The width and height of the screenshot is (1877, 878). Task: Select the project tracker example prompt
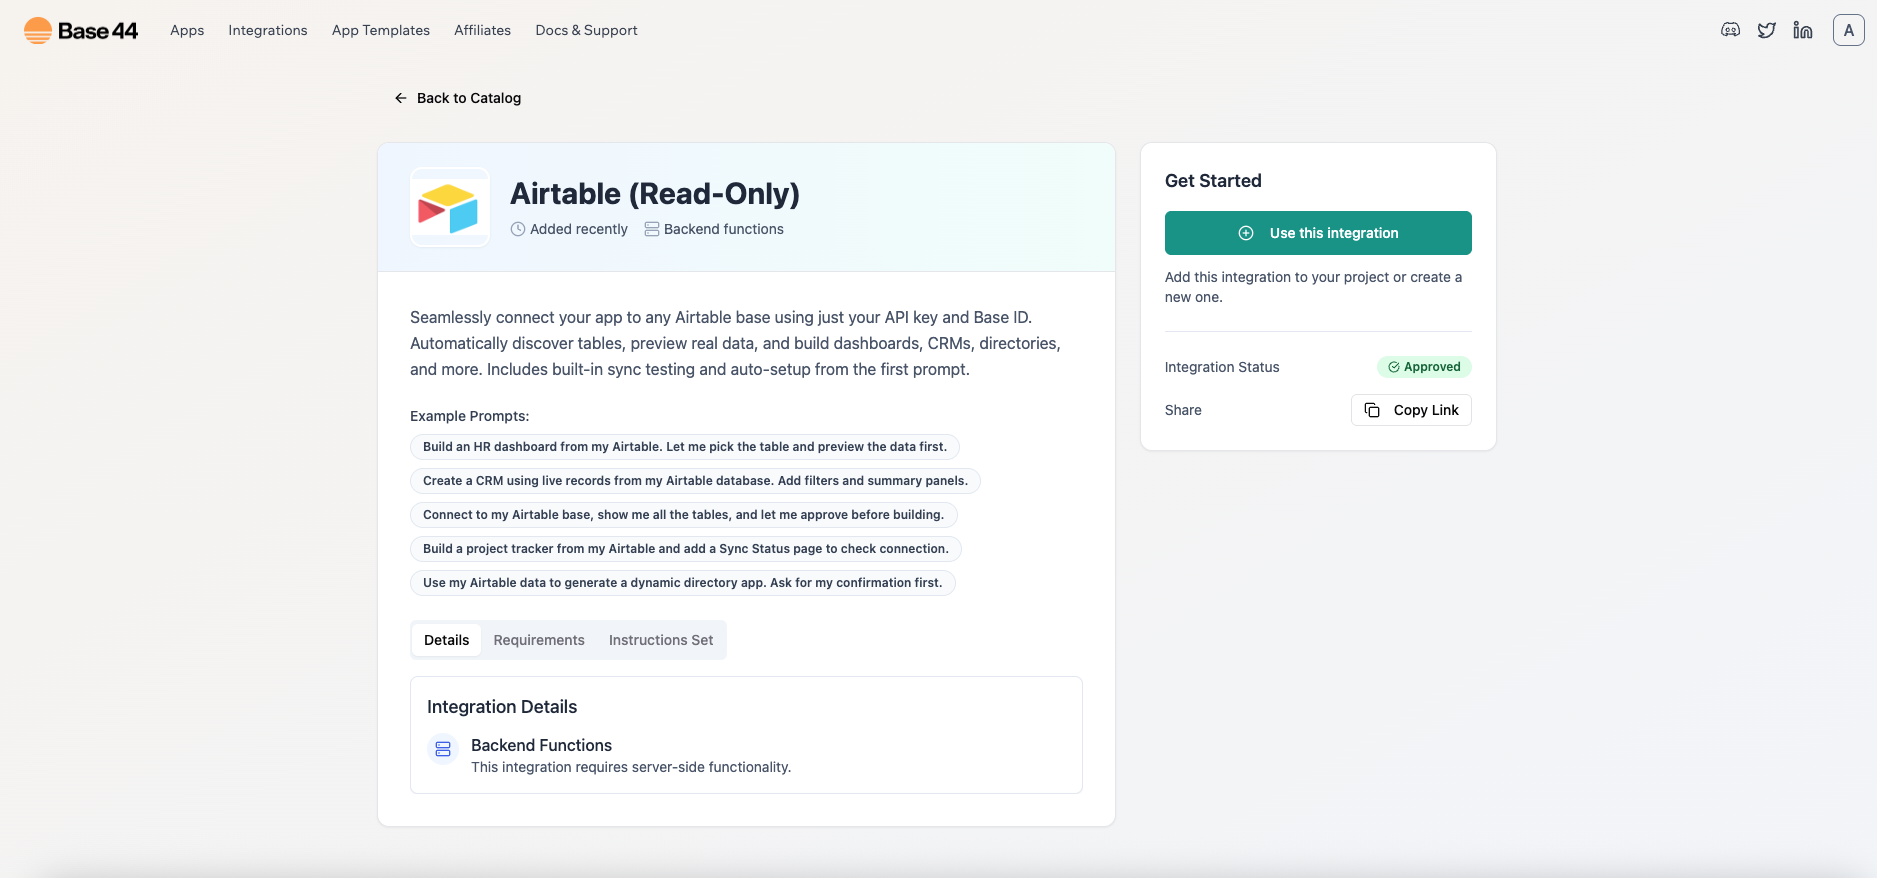pyautogui.click(x=686, y=549)
